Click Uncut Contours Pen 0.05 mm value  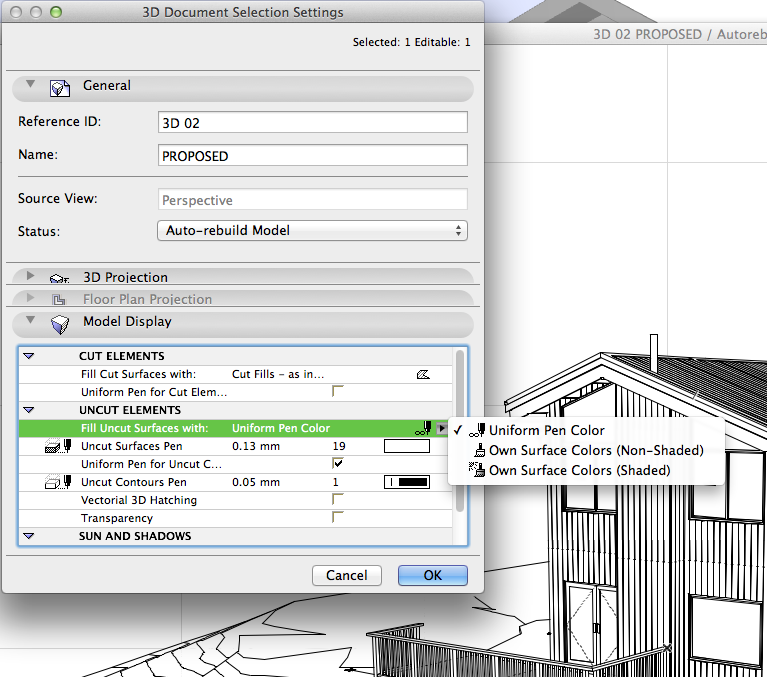(x=256, y=482)
